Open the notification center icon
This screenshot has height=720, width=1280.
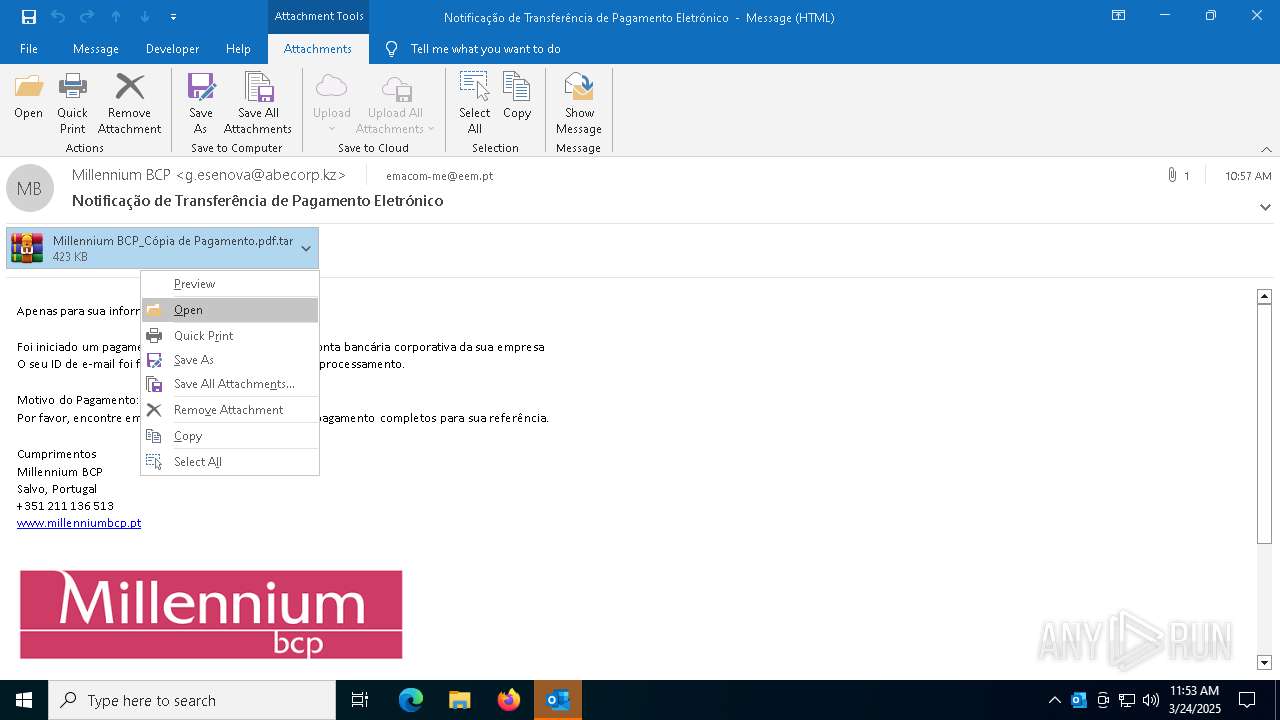point(1247,700)
